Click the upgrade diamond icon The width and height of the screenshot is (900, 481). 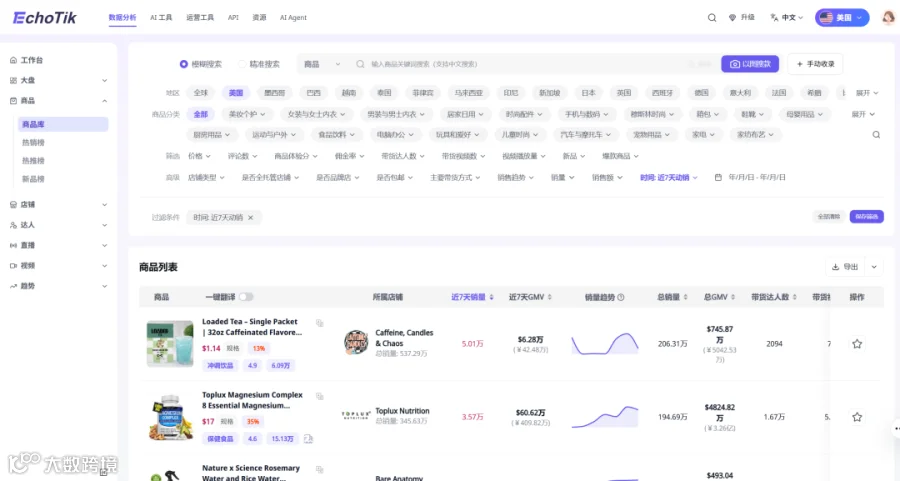[732, 18]
